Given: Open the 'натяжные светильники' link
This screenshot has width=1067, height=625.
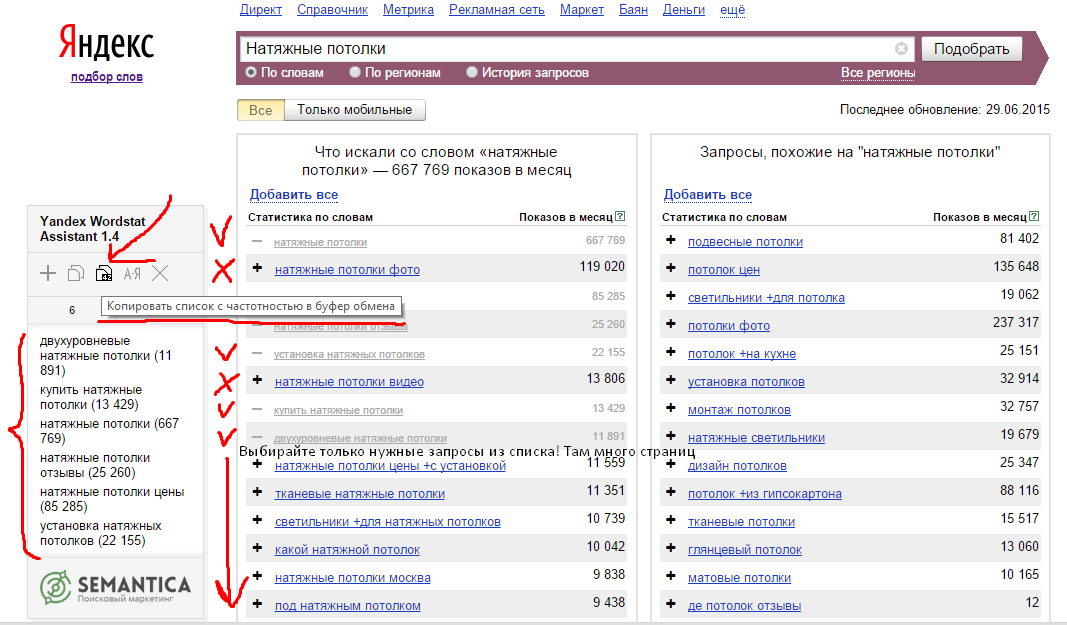Looking at the screenshot, I should (756, 438).
